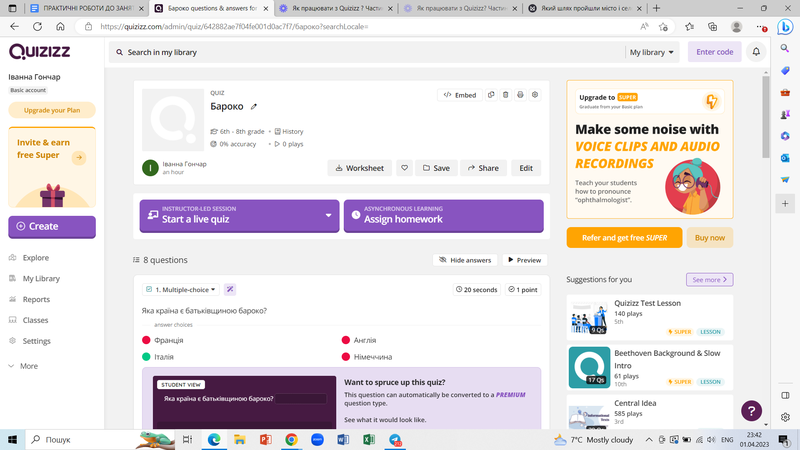Open 1. Multiple-choice question type dropdown

click(x=181, y=289)
